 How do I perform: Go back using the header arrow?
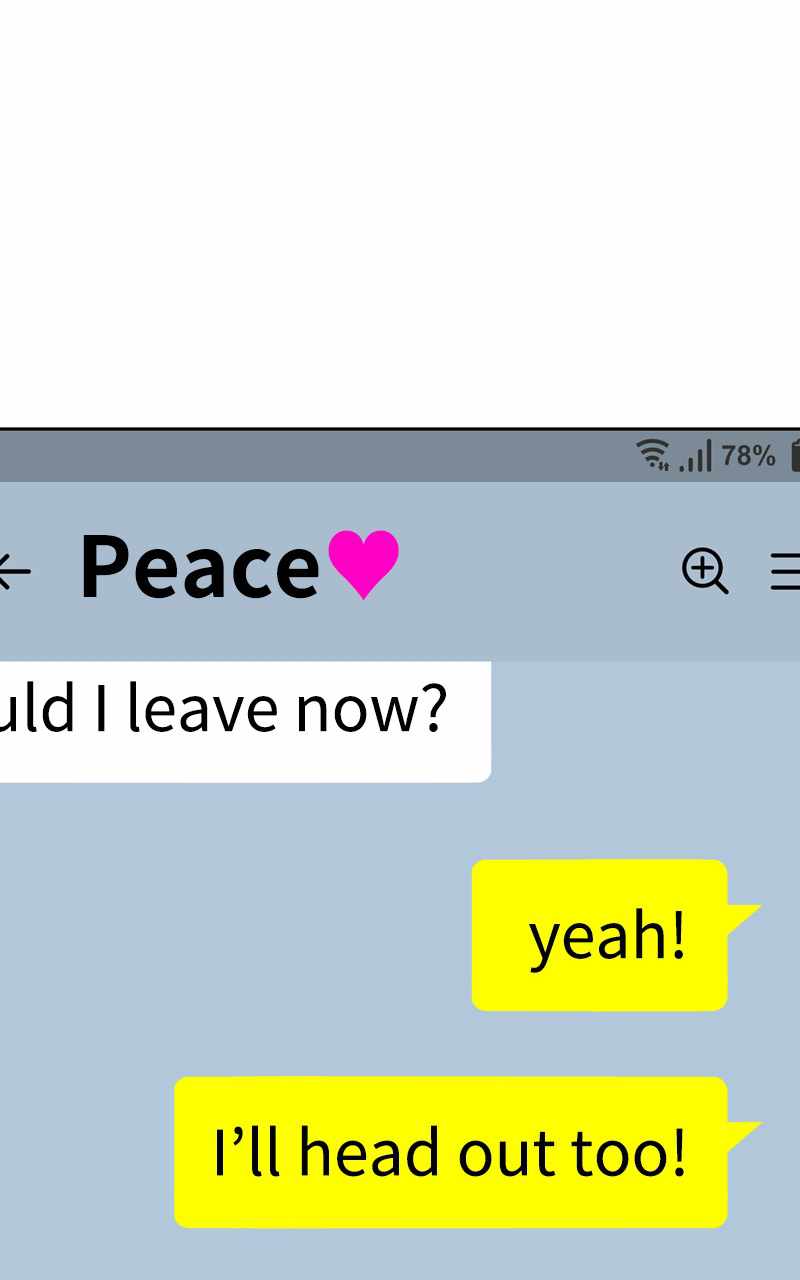click(14, 572)
